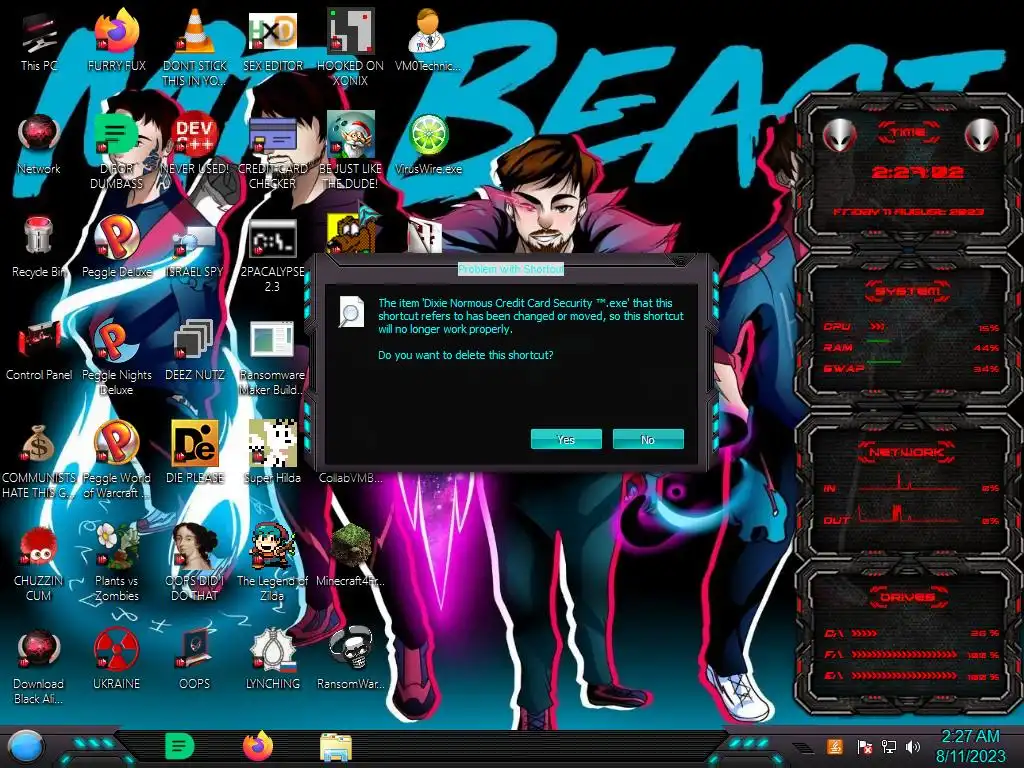Click the orange Java tray icon
This screenshot has width=1024, height=768.
point(834,746)
